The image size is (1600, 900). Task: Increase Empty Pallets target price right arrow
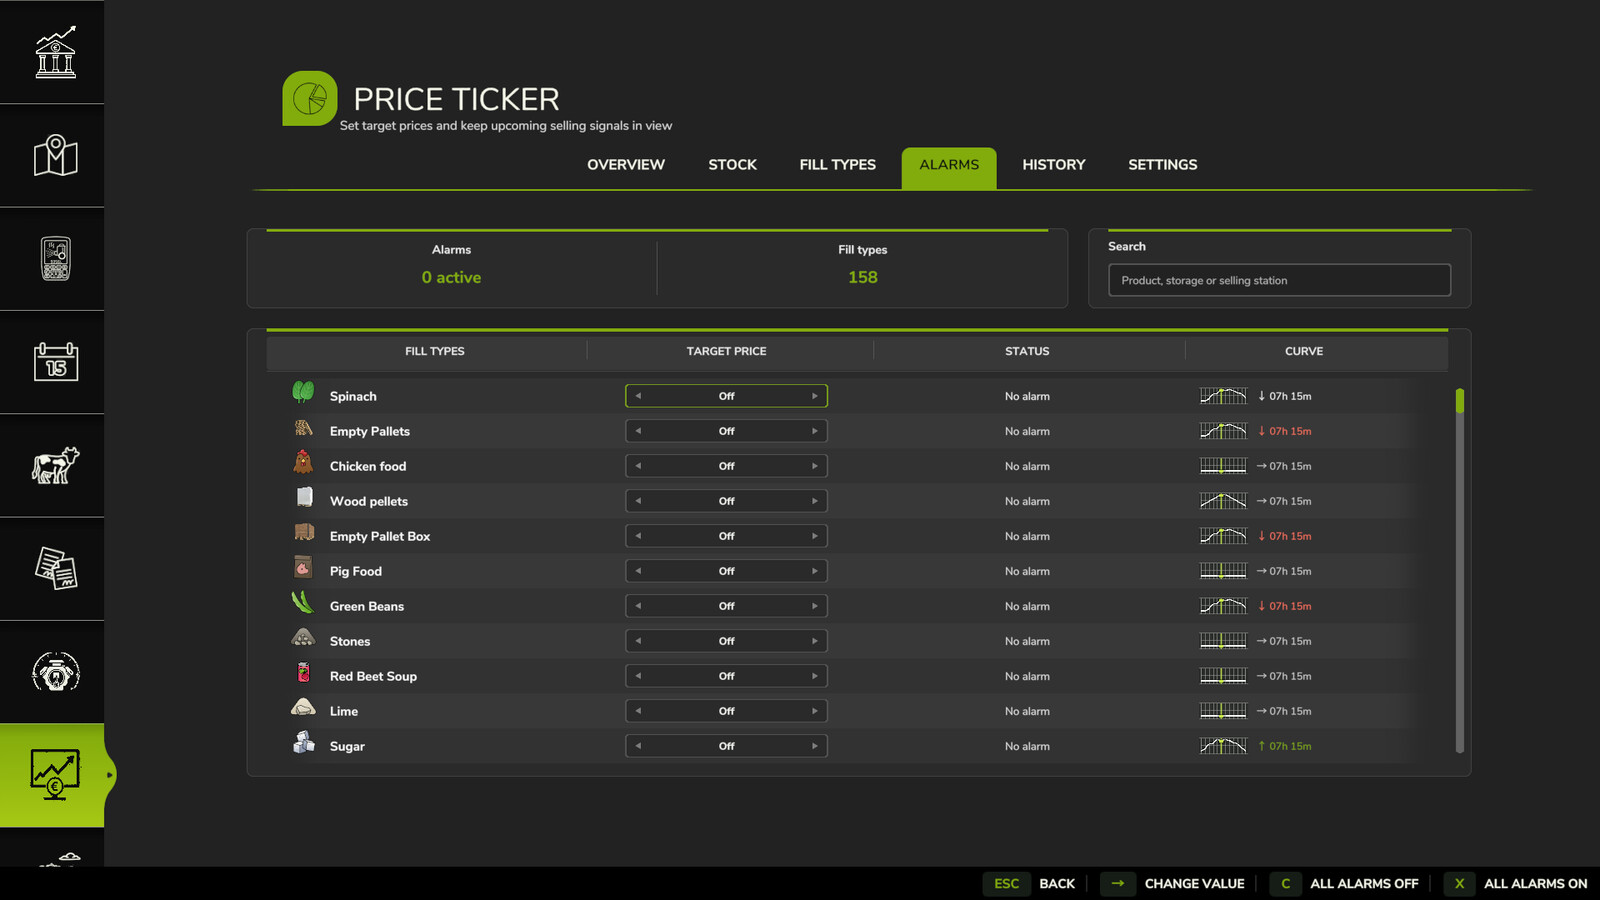(x=814, y=431)
